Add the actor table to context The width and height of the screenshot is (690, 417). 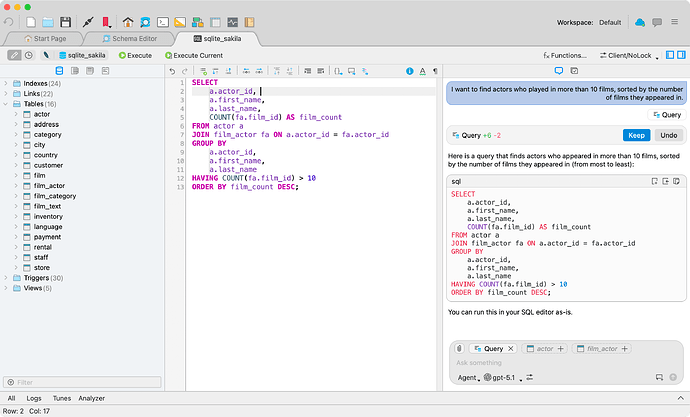click(561, 348)
